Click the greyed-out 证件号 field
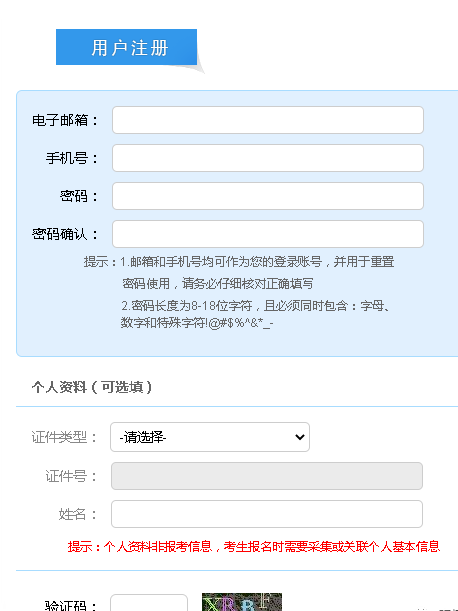Viewport: 458px width, 611px height. (x=267, y=476)
